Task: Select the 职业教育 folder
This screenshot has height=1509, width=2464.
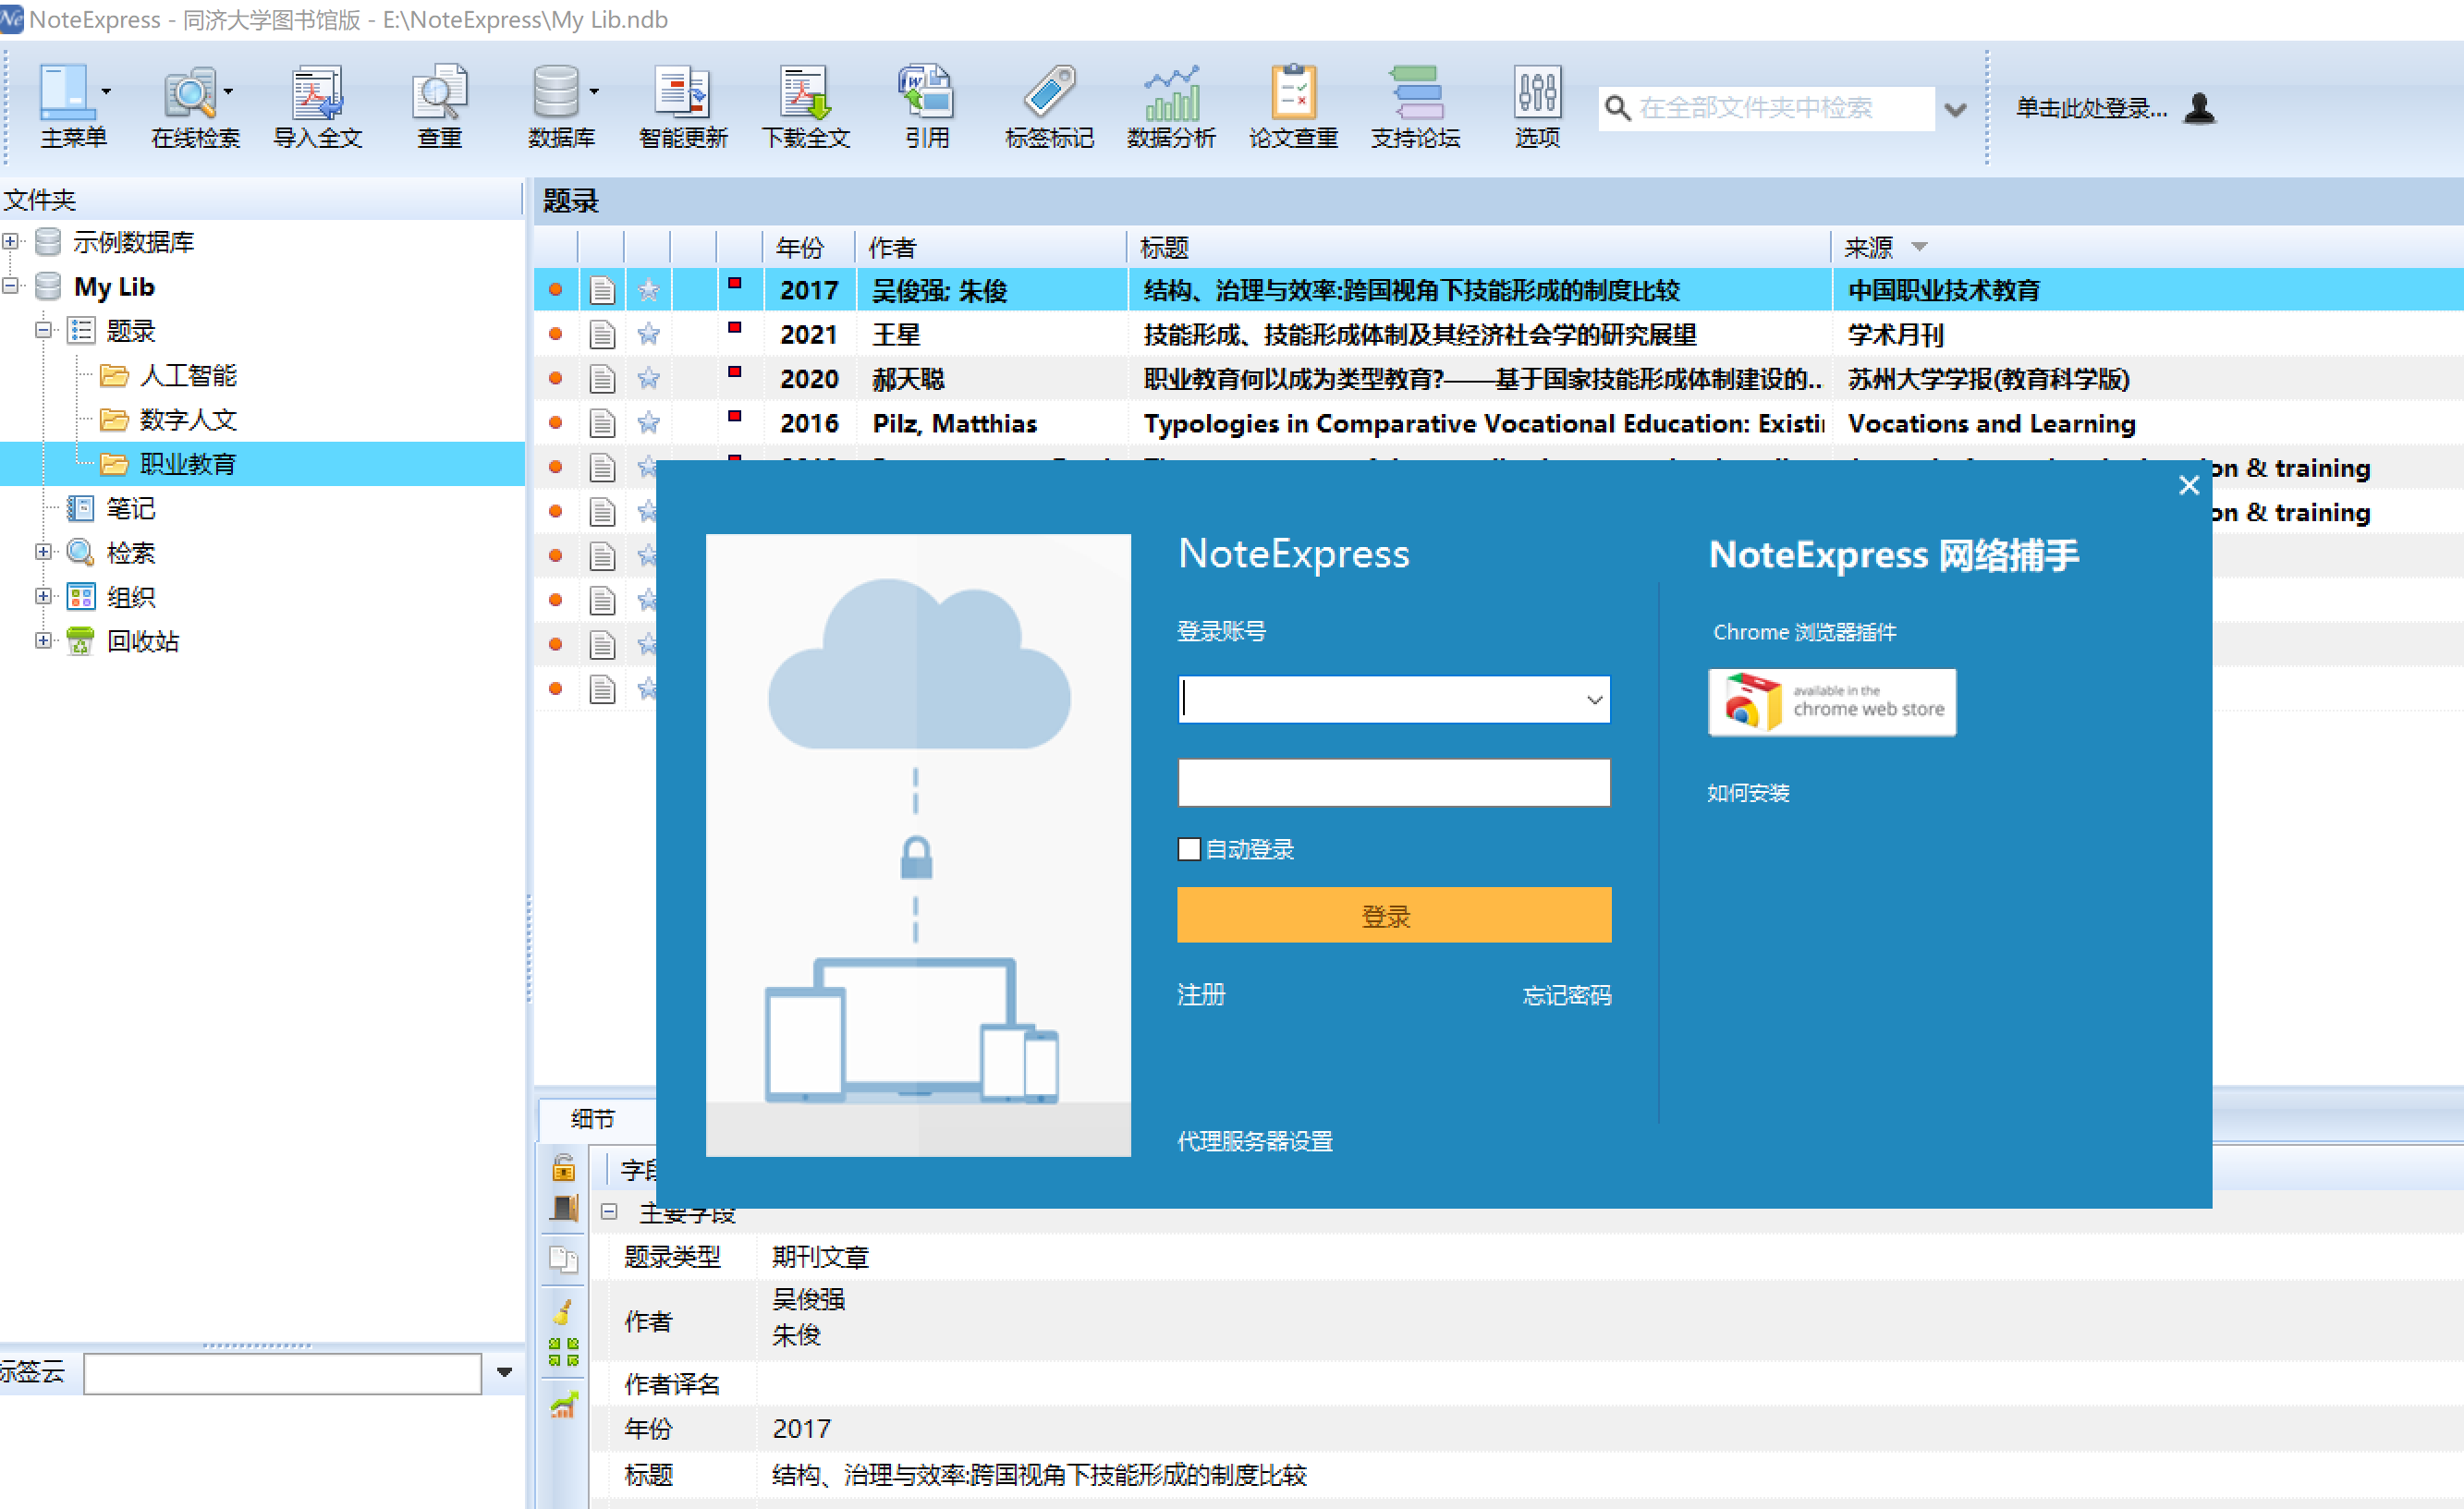Action: pos(188,464)
